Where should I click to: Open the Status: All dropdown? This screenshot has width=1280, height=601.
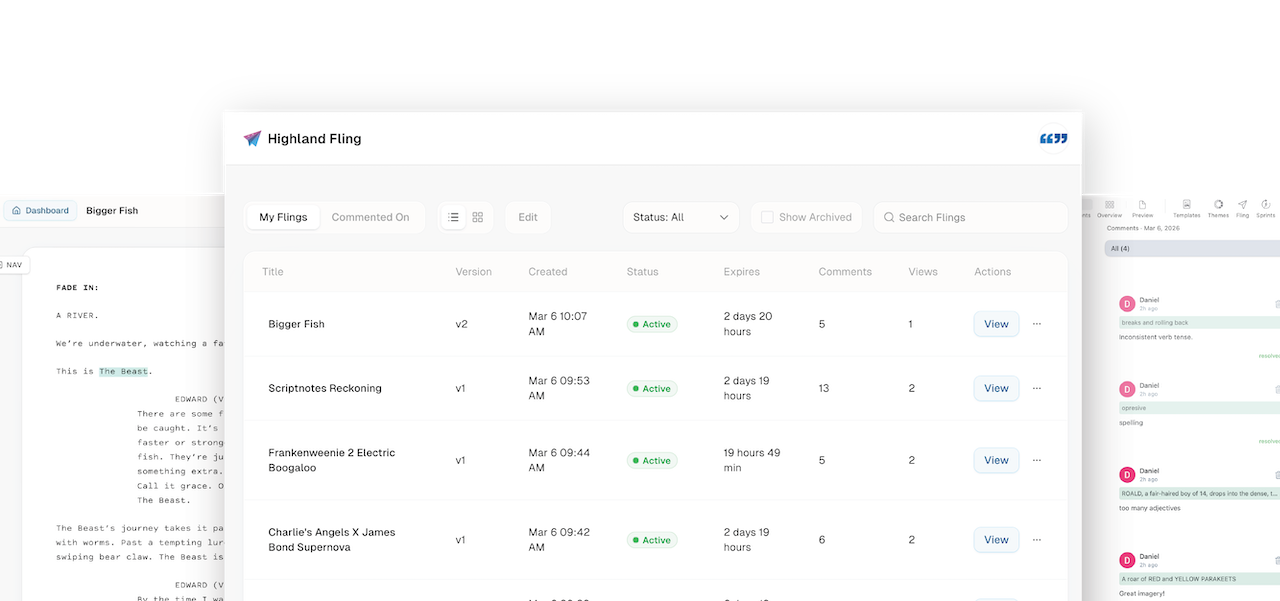click(x=681, y=216)
